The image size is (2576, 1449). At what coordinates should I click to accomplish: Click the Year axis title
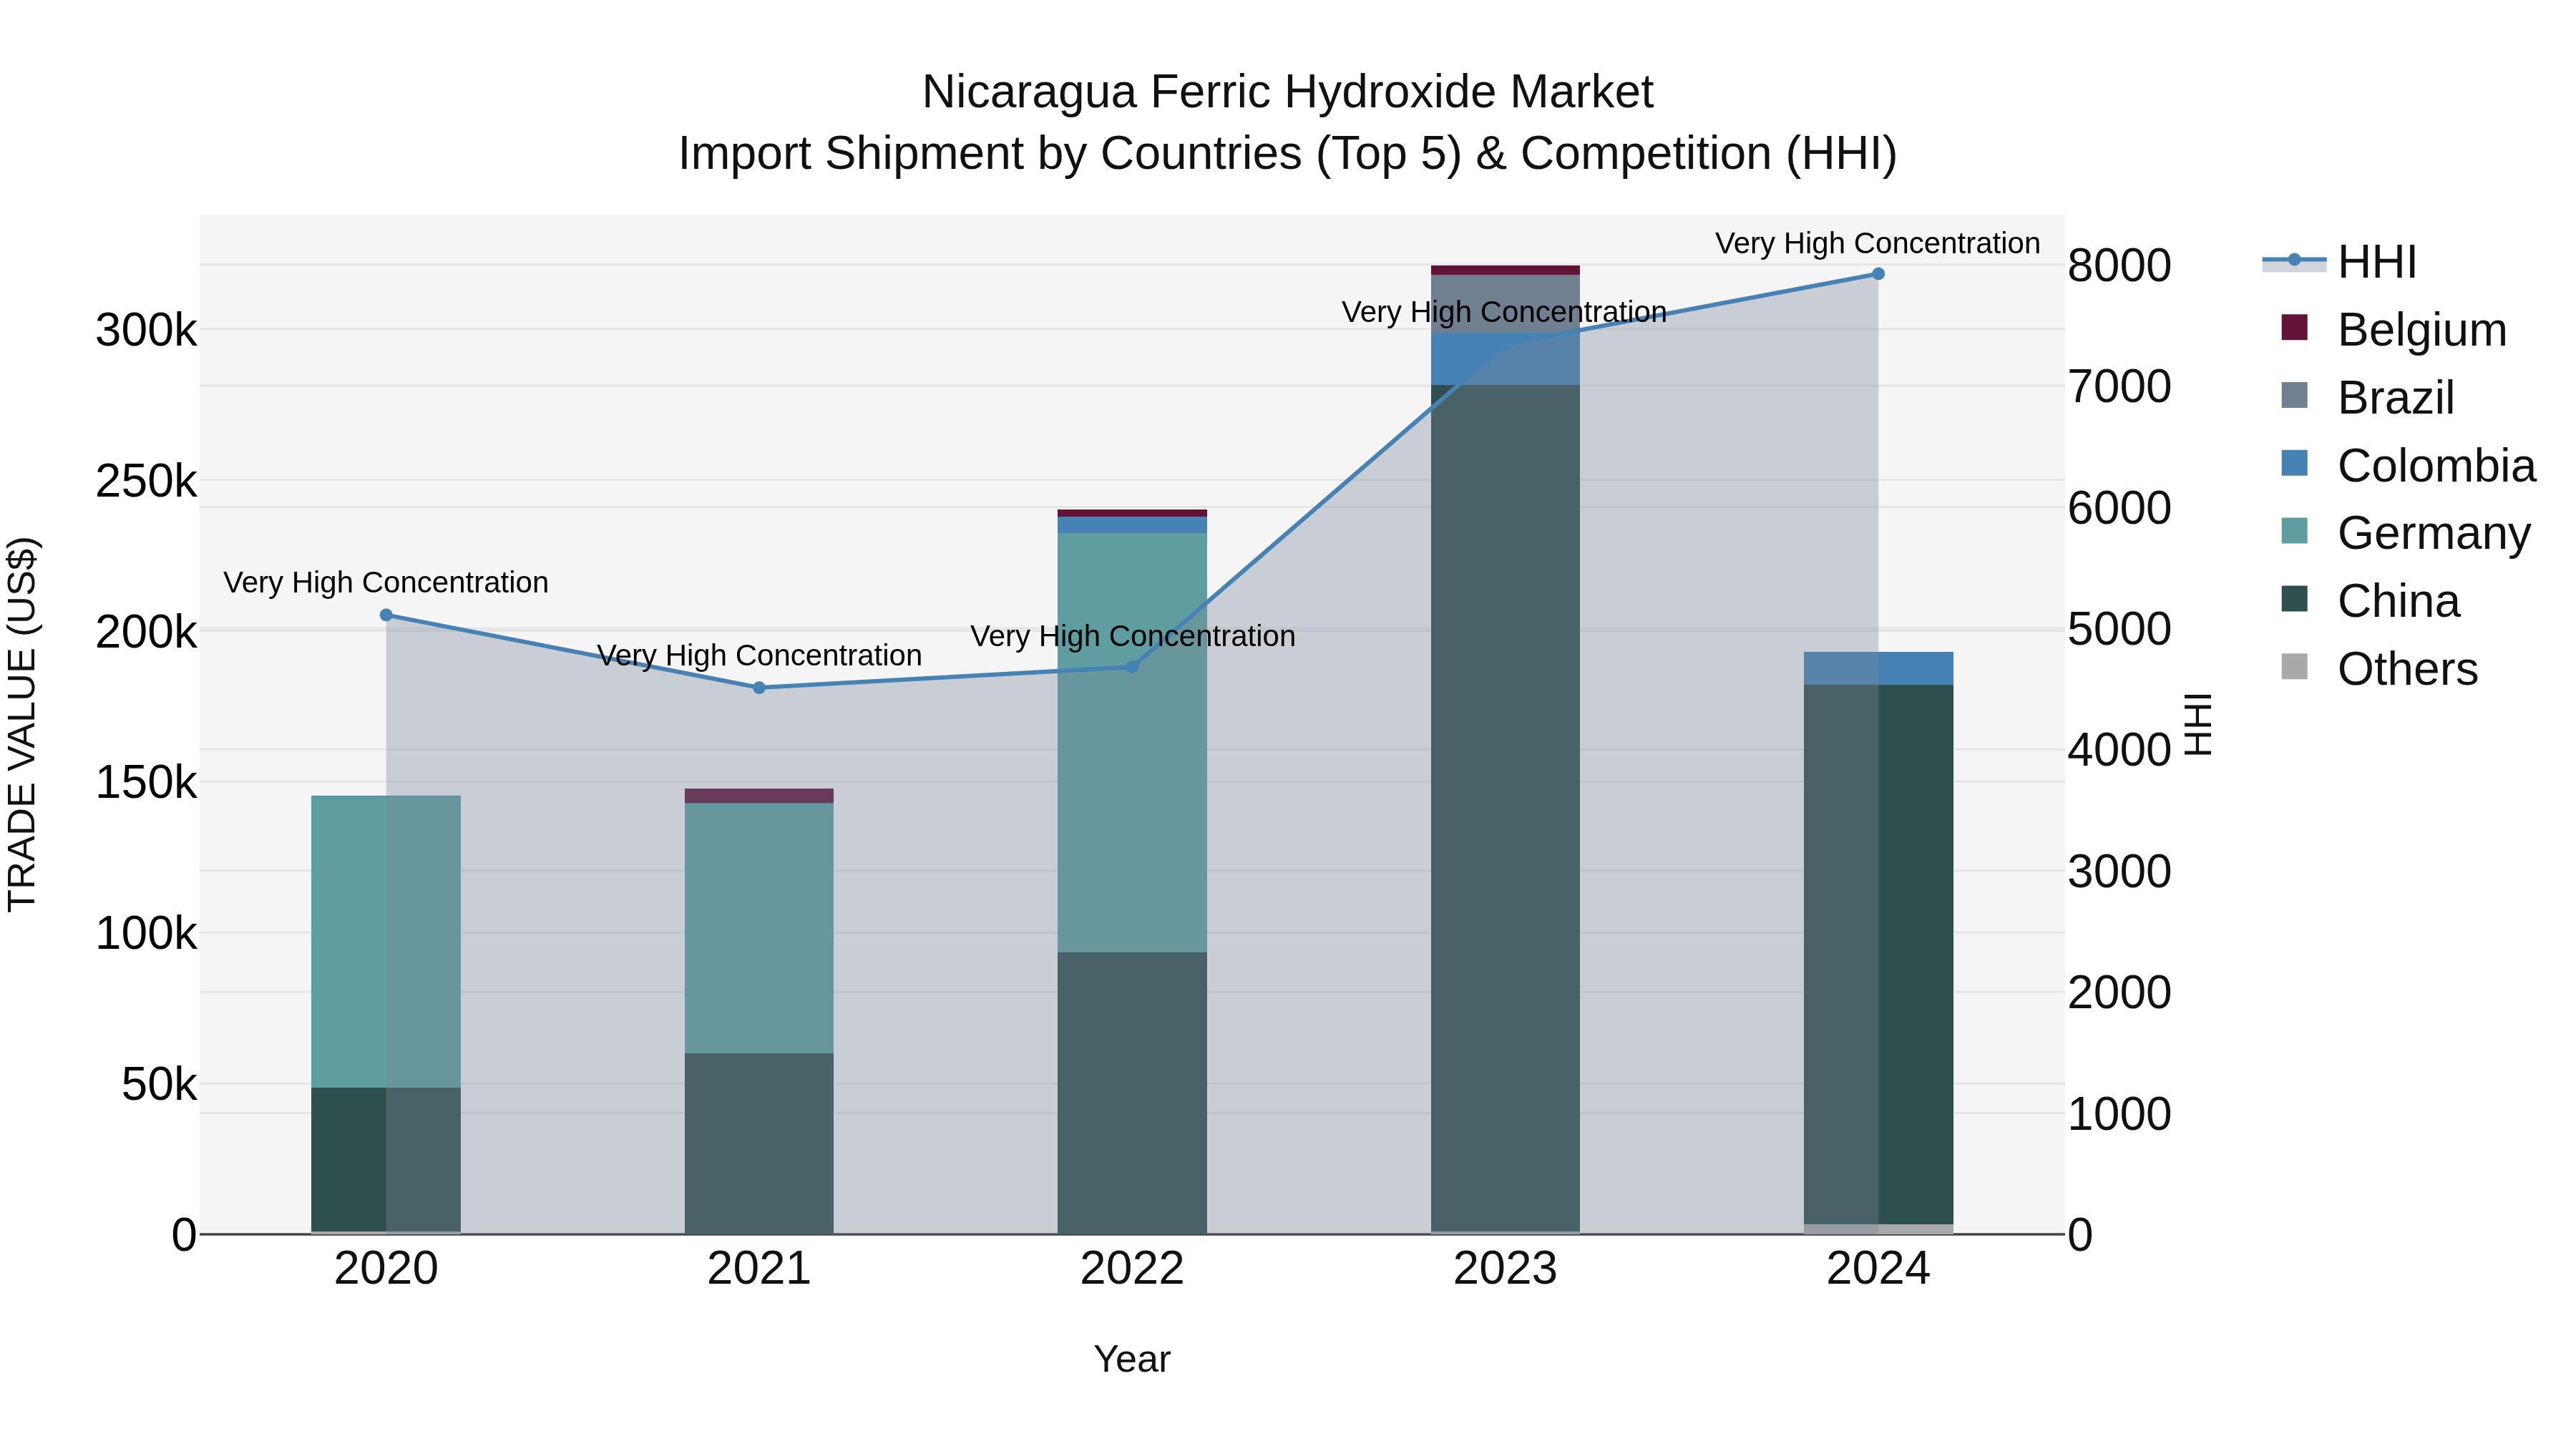1132,1359
